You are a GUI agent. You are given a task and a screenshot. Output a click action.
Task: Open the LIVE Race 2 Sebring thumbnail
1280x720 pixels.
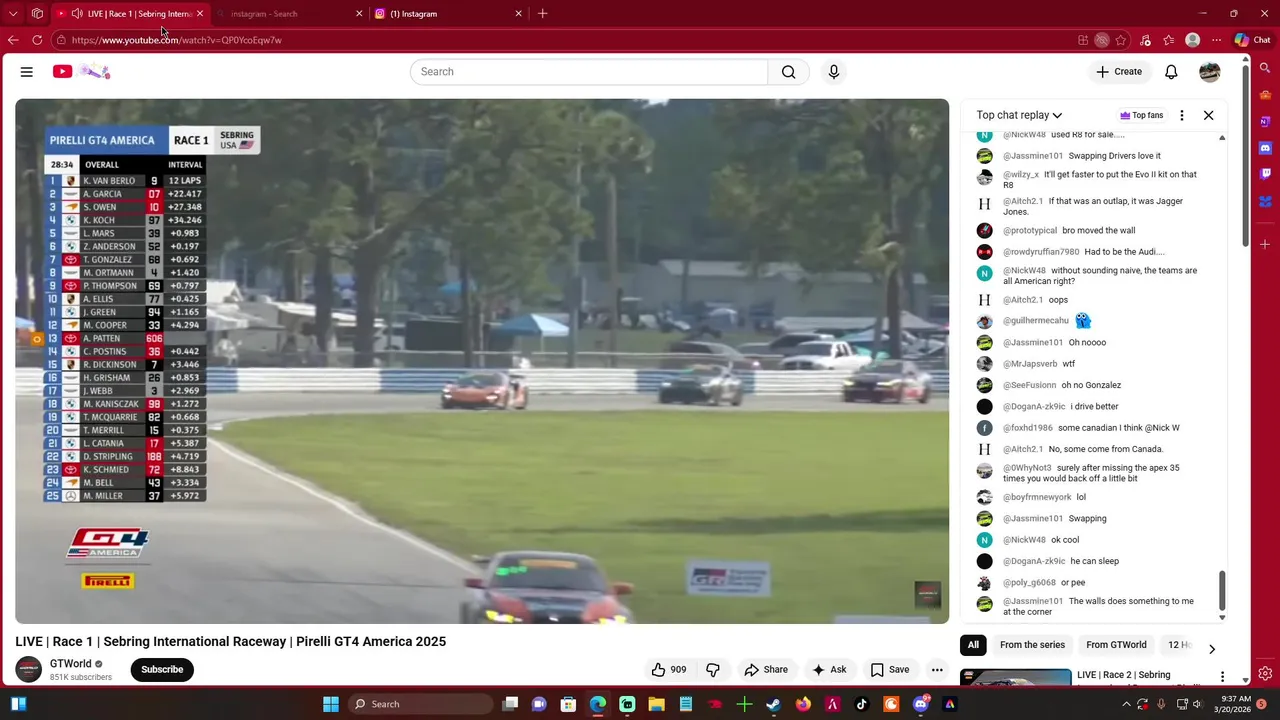(1016, 678)
